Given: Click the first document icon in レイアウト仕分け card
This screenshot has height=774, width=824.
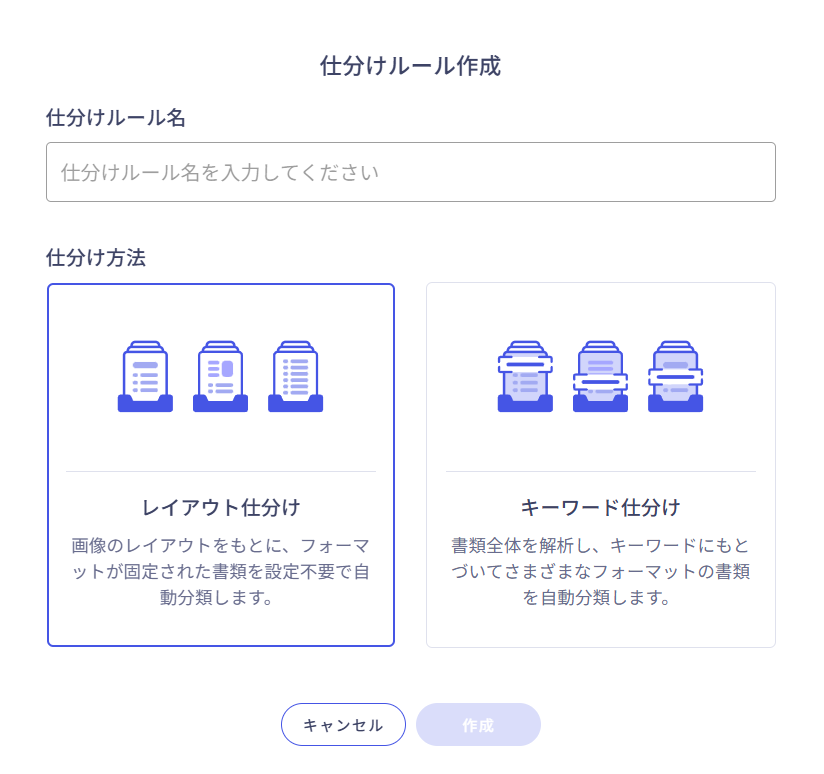Looking at the screenshot, I should click(x=146, y=374).
